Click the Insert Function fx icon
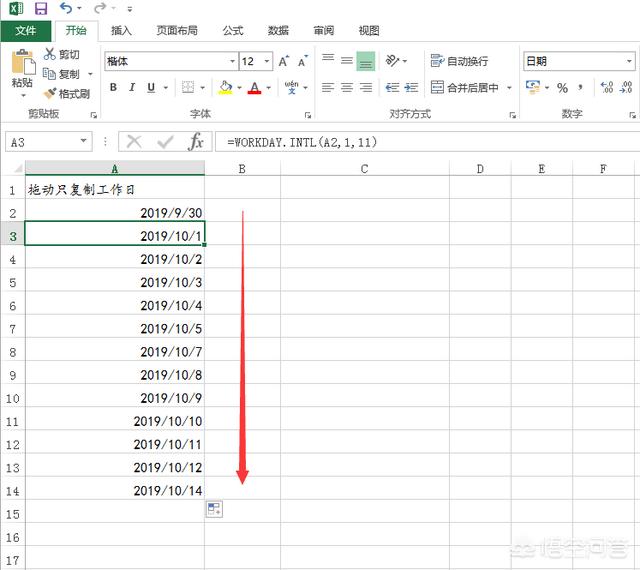The image size is (640, 570). click(x=196, y=142)
